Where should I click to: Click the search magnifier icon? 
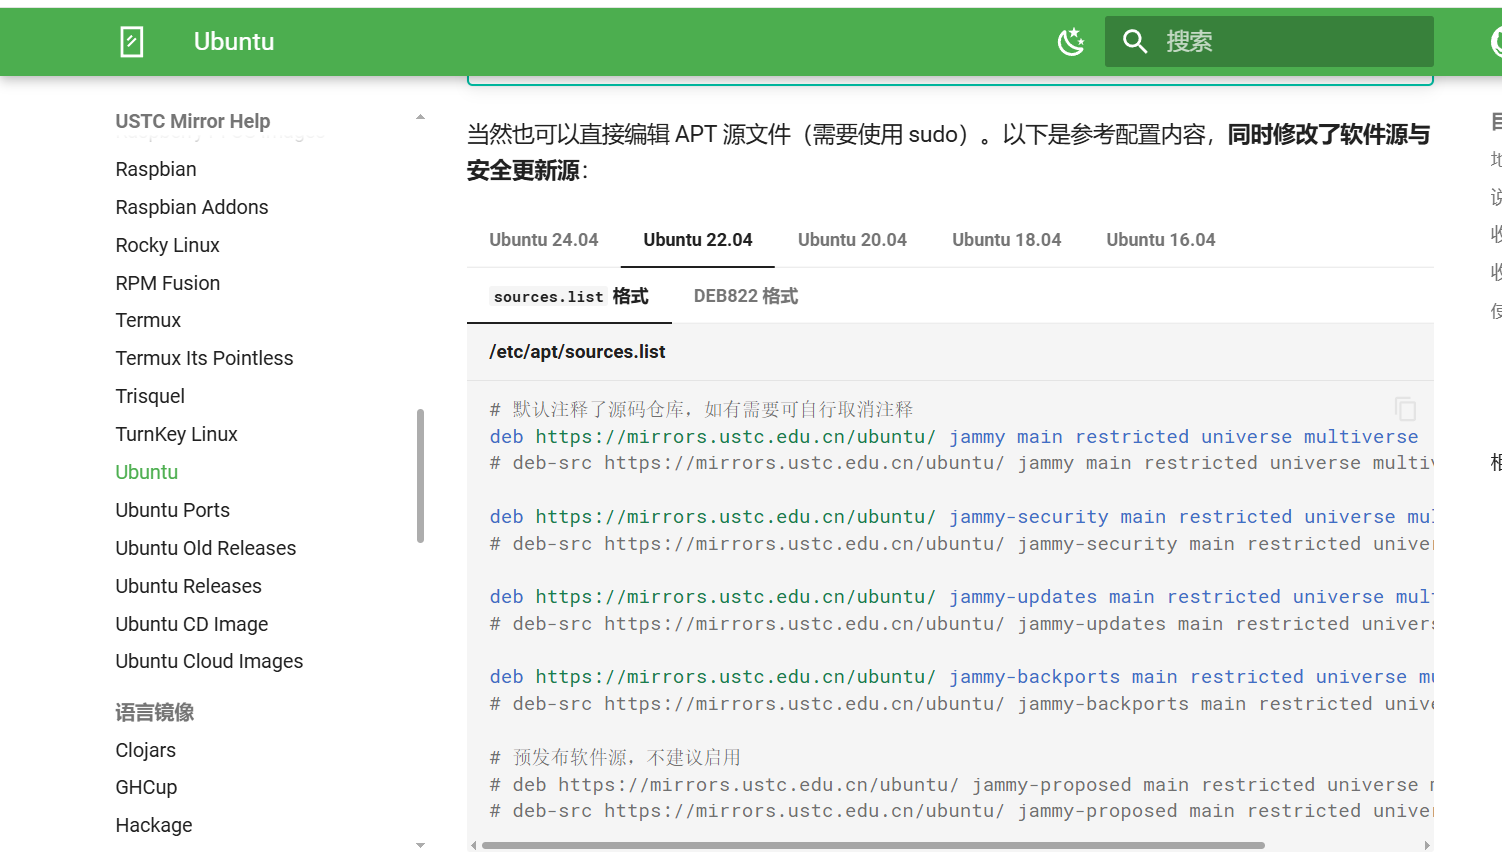pos(1134,42)
